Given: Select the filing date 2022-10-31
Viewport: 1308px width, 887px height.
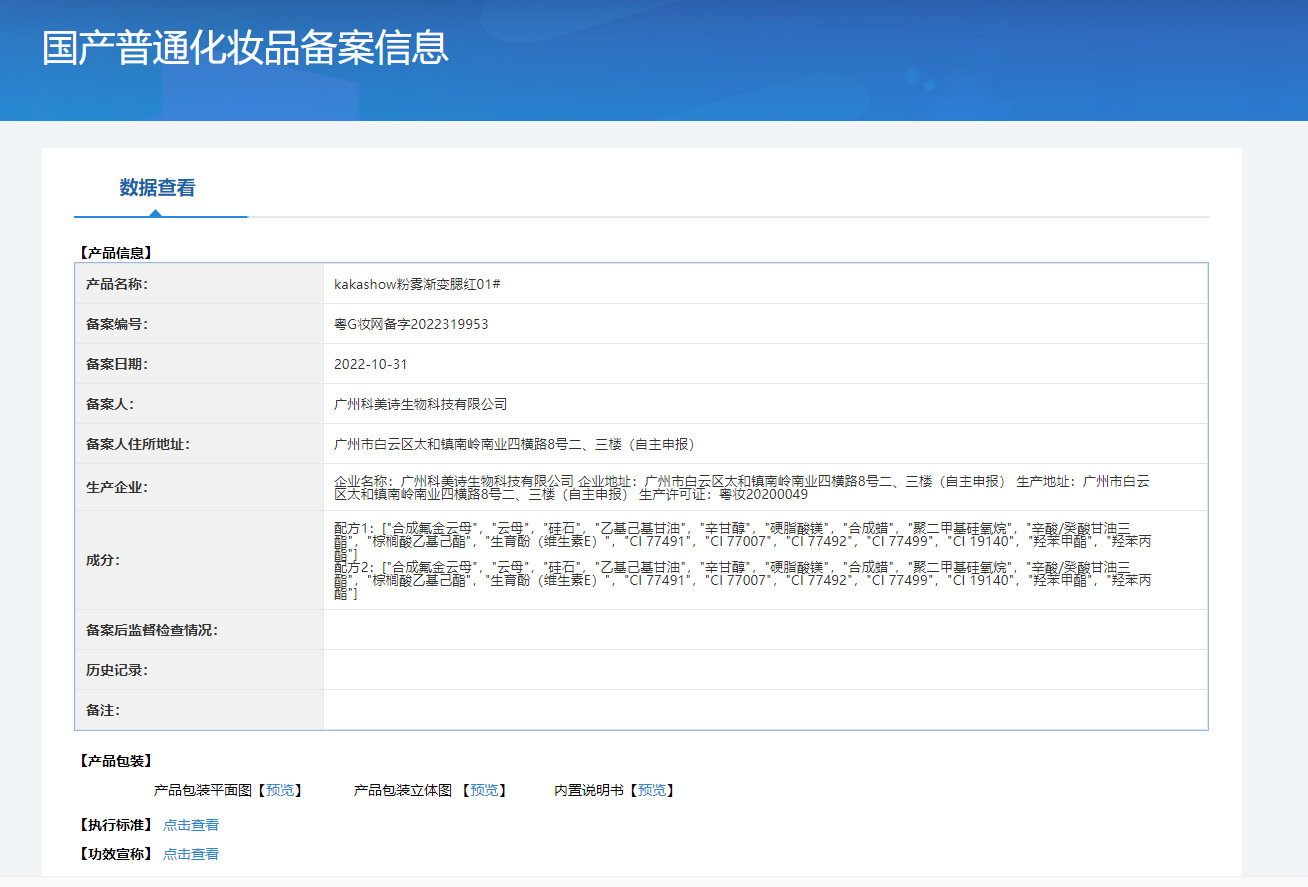Looking at the screenshot, I should 371,364.
